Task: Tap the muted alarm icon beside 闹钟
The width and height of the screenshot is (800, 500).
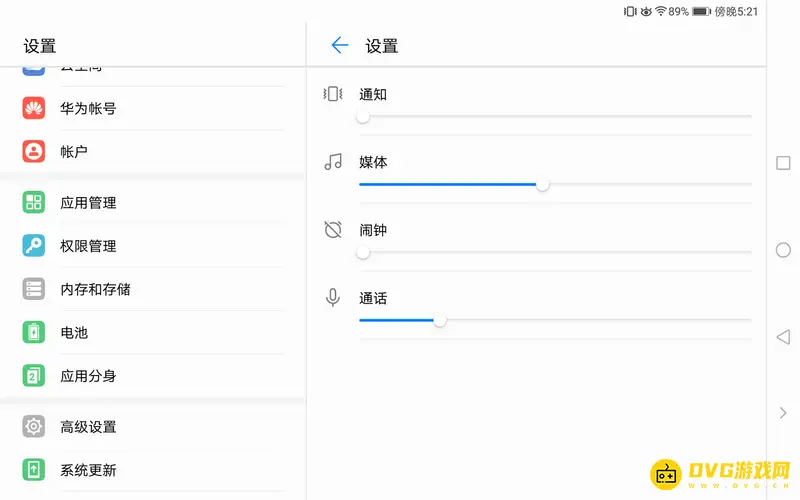Action: tap(333, 230)
